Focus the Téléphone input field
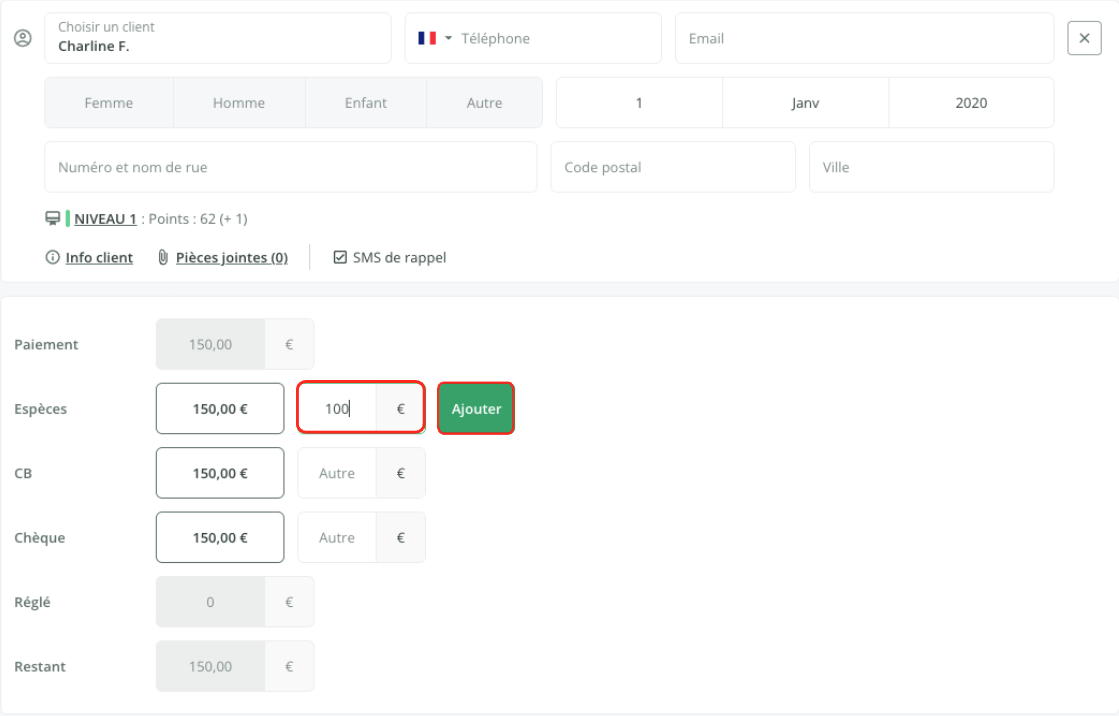This screenshot has height=716, width=1119. point(555,39)
